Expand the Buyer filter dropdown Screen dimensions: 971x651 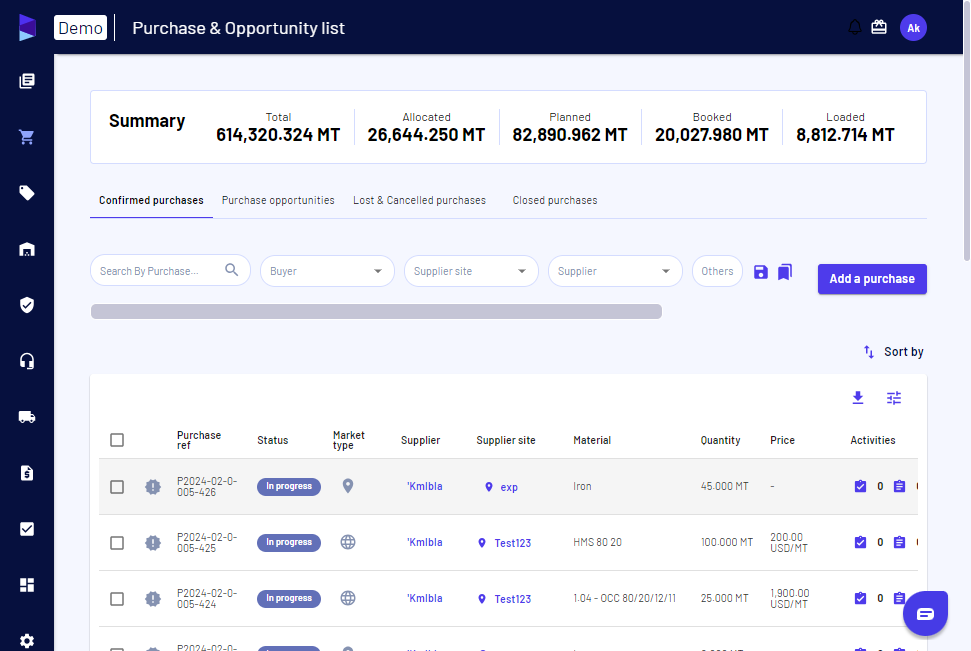[327, 271]
